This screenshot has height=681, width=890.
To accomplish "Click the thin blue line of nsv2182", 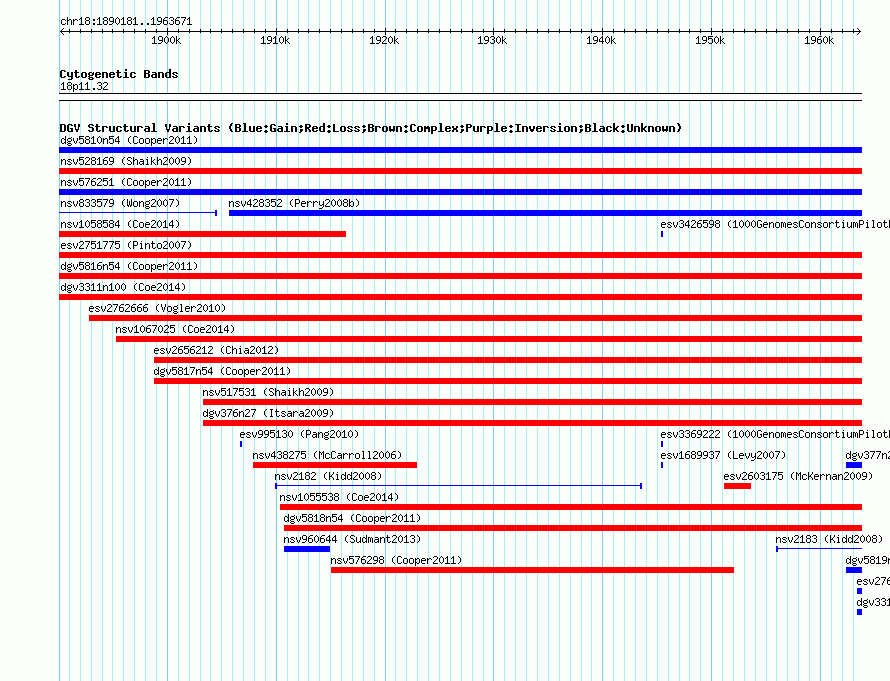I will pyautogui.click(x=459, y=486).
